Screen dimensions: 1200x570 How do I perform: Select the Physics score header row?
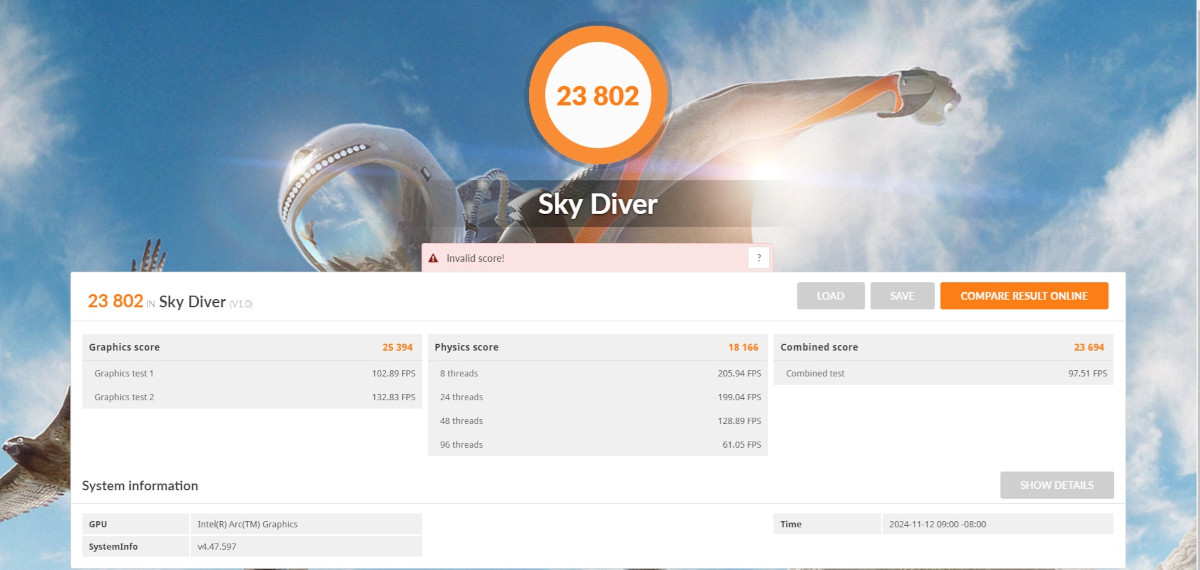click(597, 347)
